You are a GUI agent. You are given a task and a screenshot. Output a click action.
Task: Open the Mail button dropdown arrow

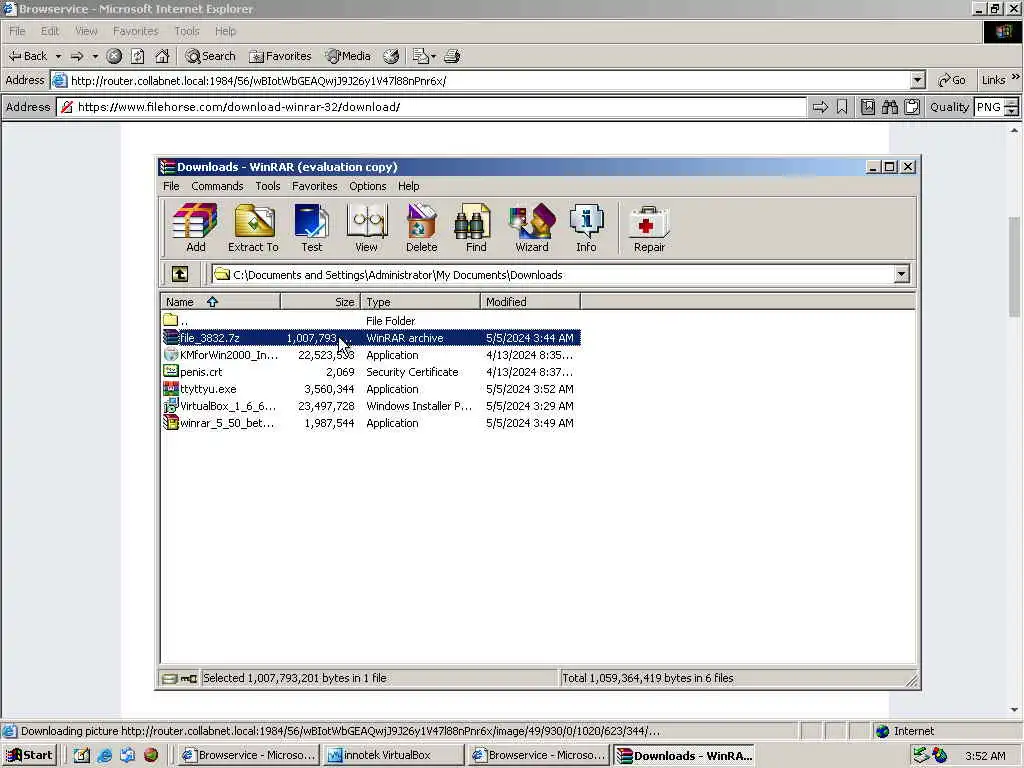pyautogui.click(x=433, y=56)
